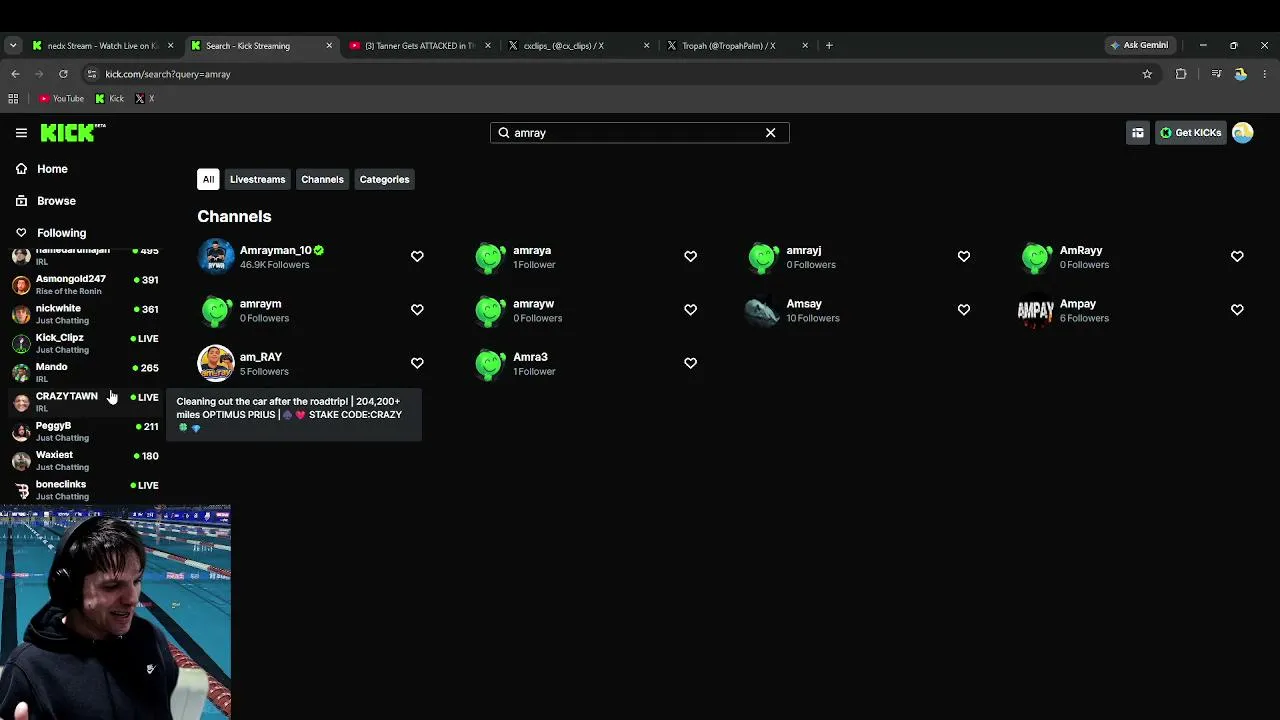Open PeggyB channel in sidebar
Image resolution: width=1280 pixels, height=720 pixels.
click(85, 431)
